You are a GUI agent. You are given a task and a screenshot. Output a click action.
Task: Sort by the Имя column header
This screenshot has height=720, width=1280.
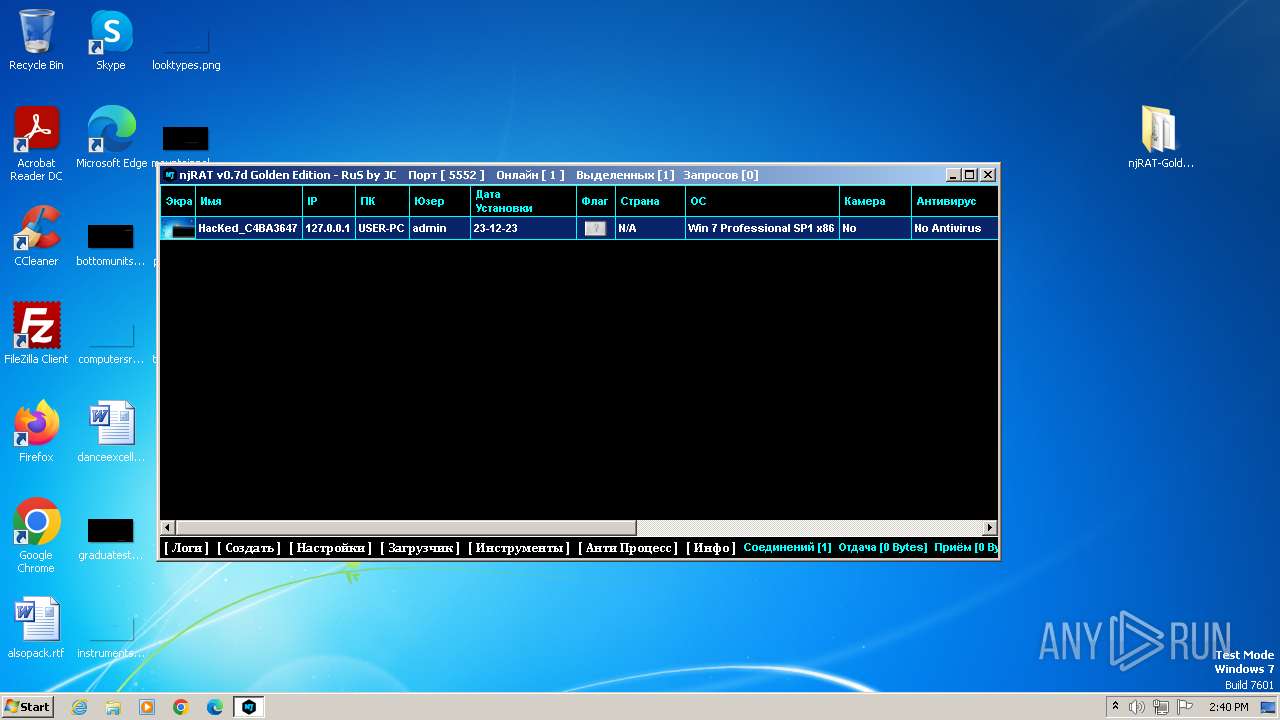click(249, 201)
